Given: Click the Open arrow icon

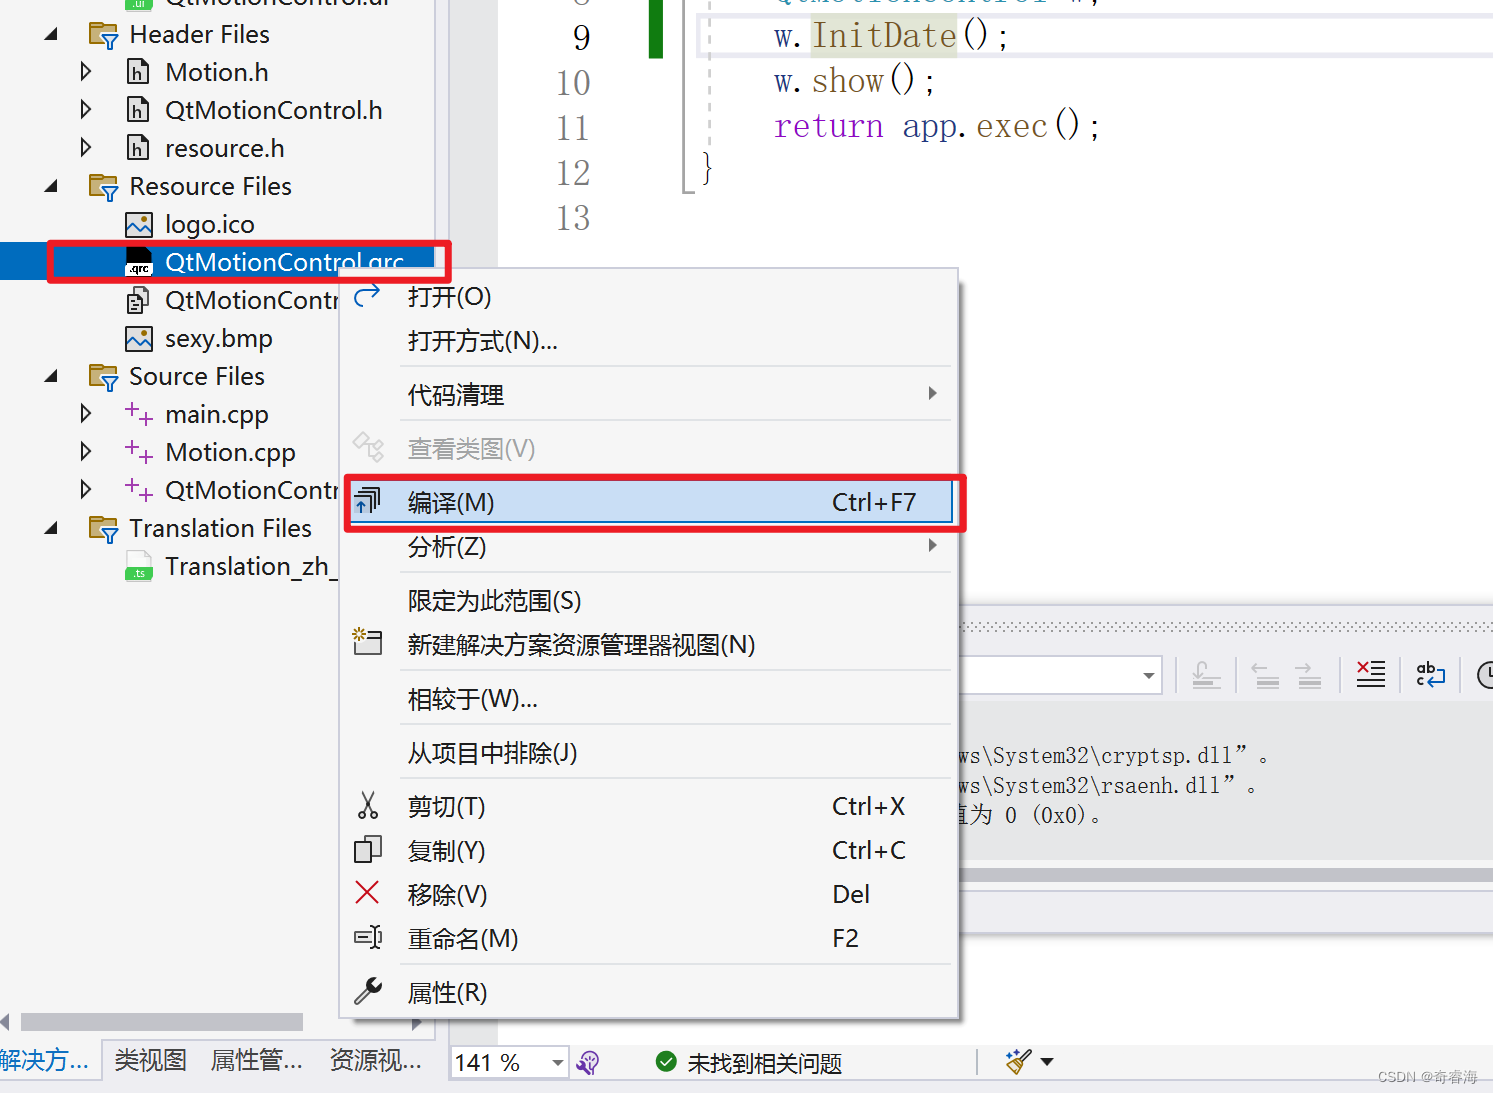Looking at the screenshot, I should click(367, 294).
